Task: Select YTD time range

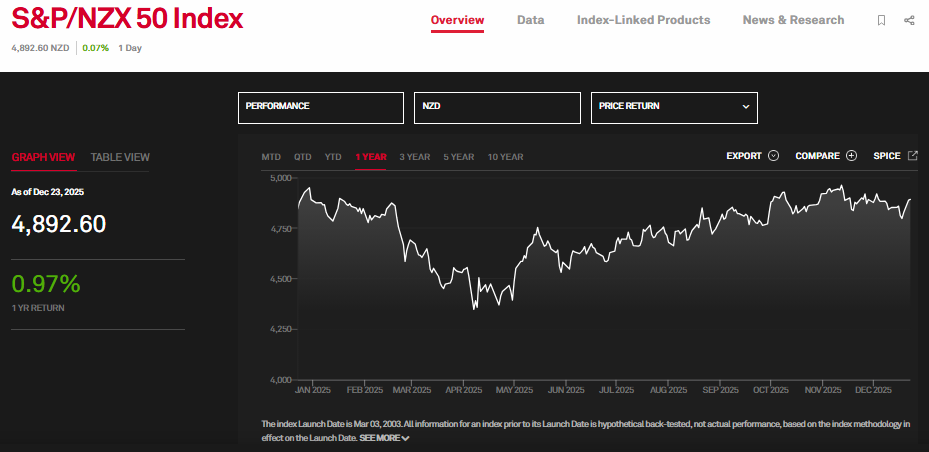Action: point(333,157)
